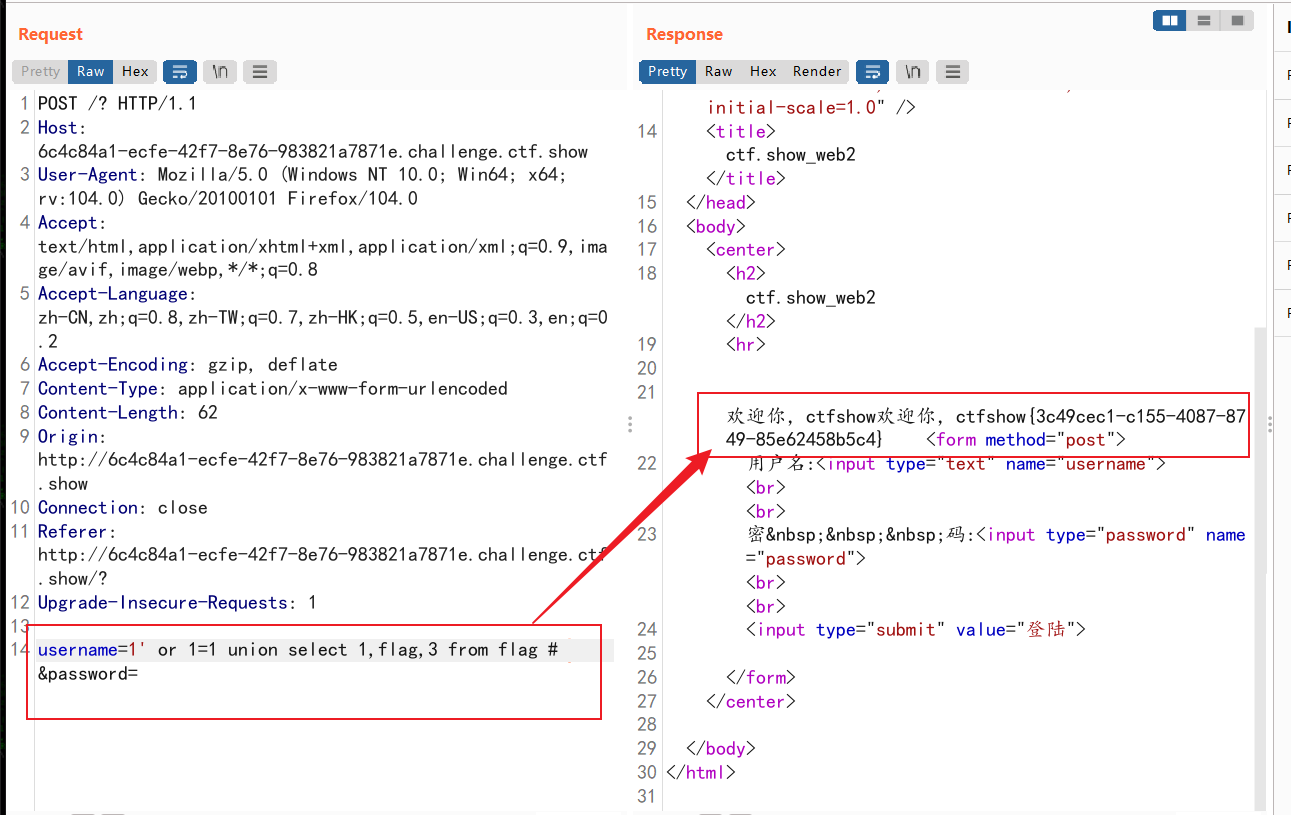Click the password input tag line
1291x815 pixels.
[x=996, y=547]
